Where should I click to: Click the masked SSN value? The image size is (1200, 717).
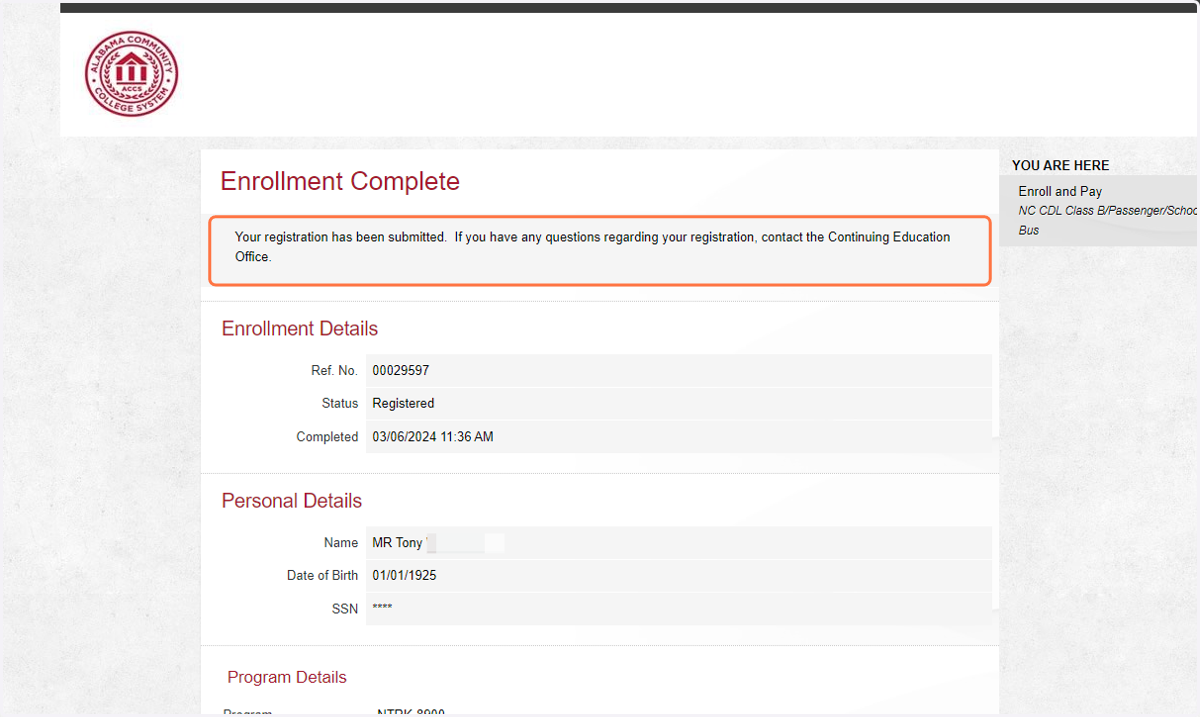tap(382, 609)
